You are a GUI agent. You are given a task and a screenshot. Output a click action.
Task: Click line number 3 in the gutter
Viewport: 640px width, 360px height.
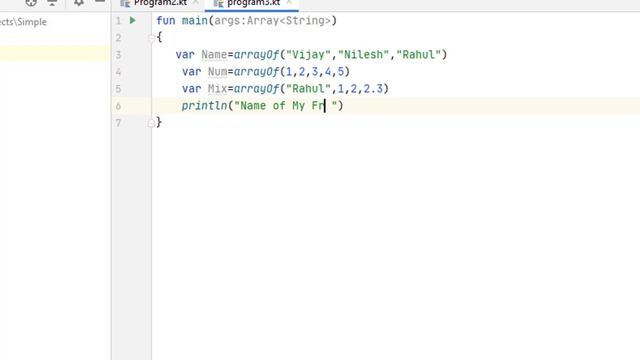coord(118,55)
